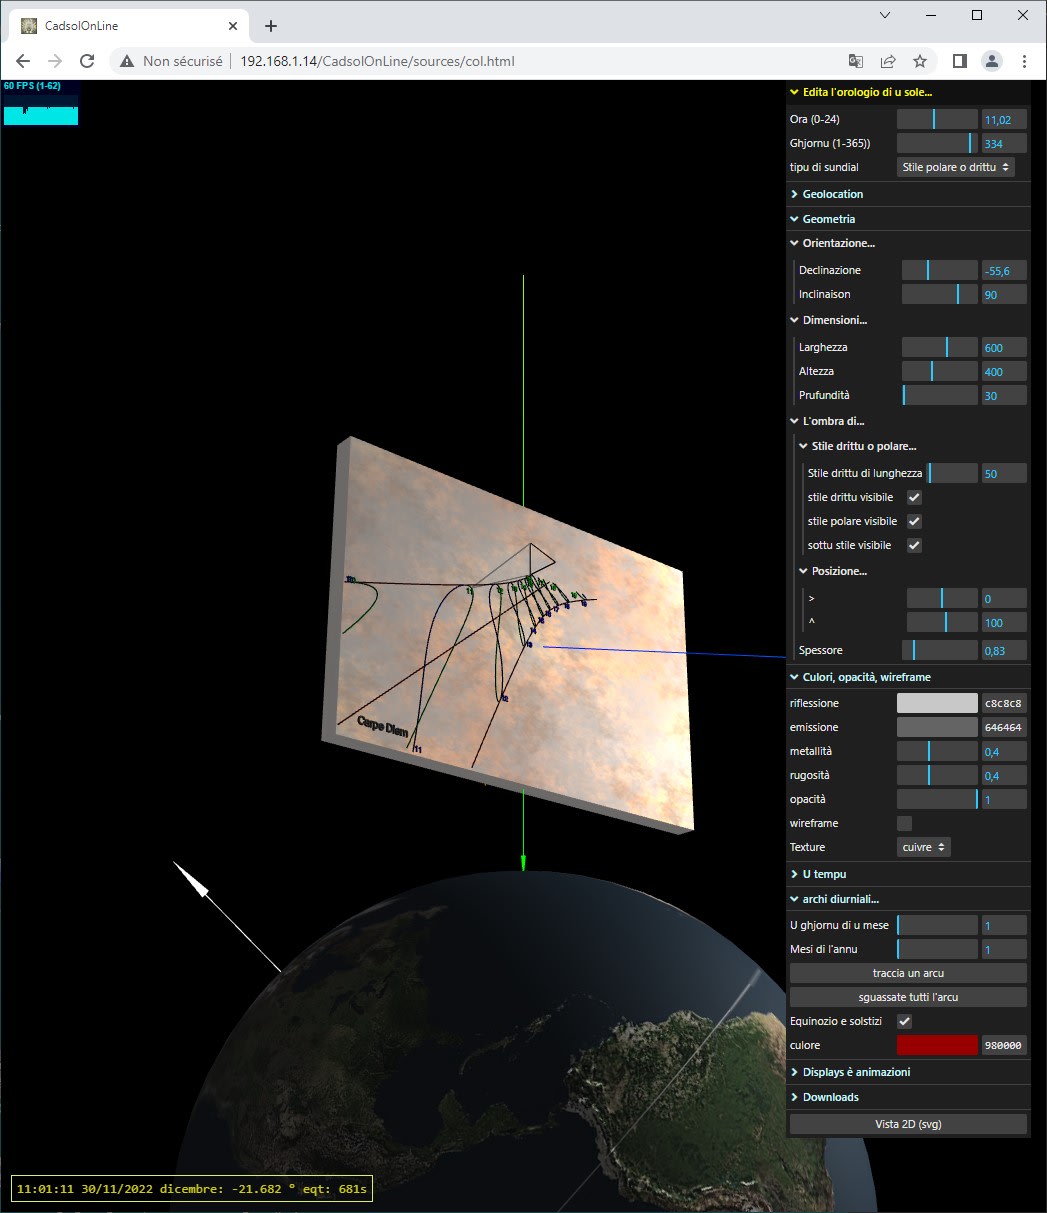1047x1213 pixels.
Task: Expand the Geometria section
Action: (908, 219)
